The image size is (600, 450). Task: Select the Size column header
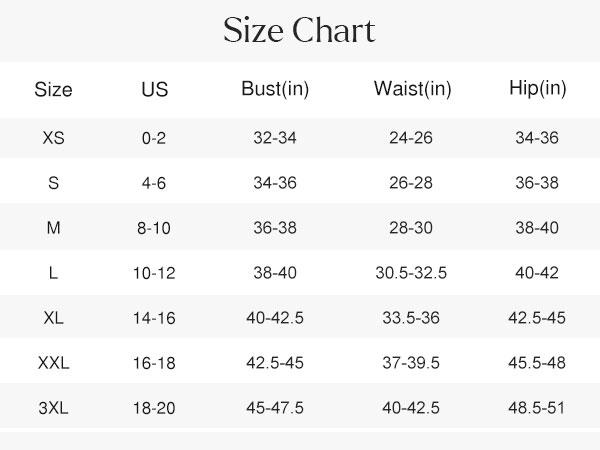(53, 90)
